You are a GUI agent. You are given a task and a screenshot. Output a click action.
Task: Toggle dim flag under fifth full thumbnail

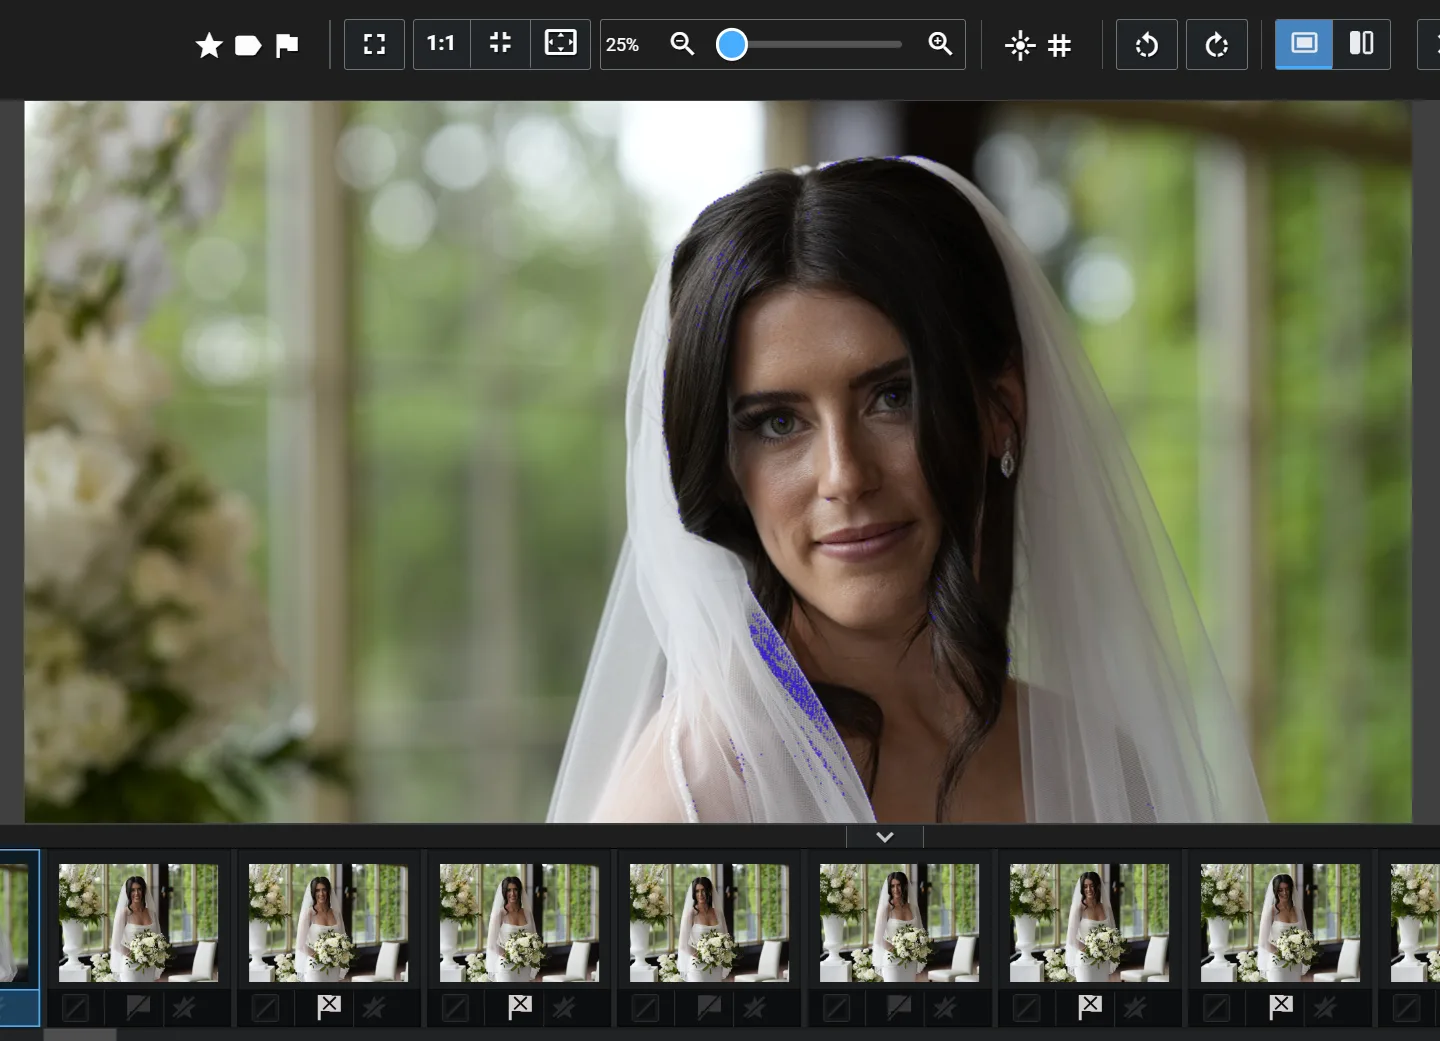[x=899, y=1007]
